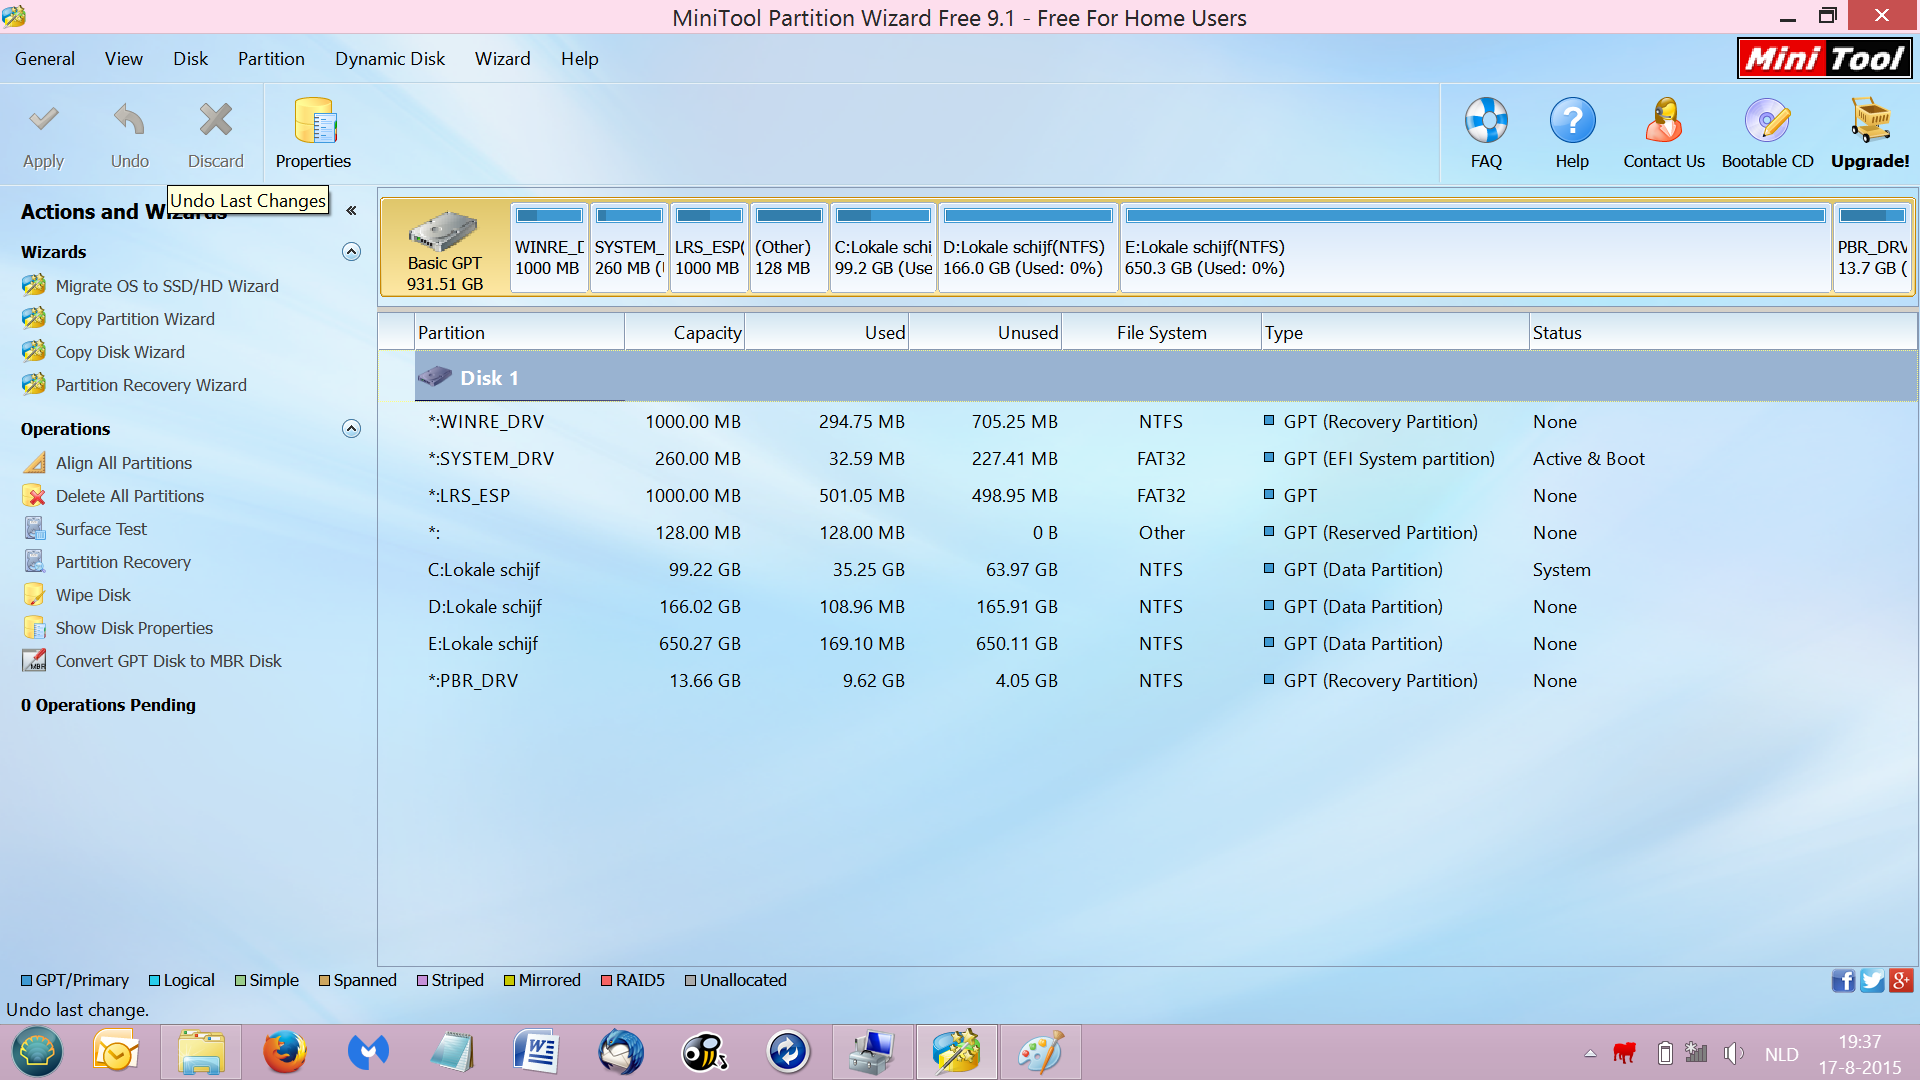
Task: Click the Undo arrow icon
Action: click(x=129, y=121)
